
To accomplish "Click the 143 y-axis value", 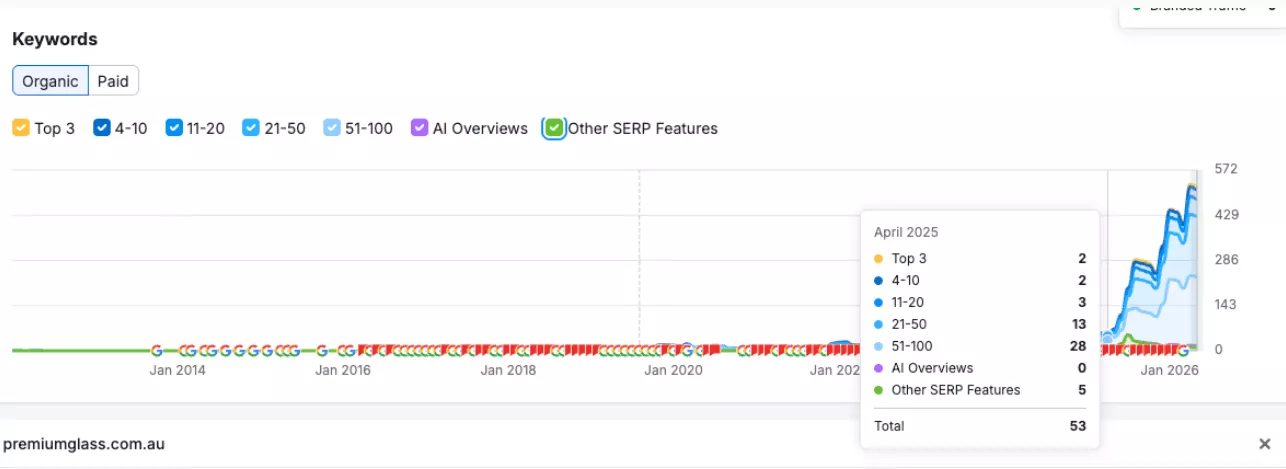I will point(1226,305).
